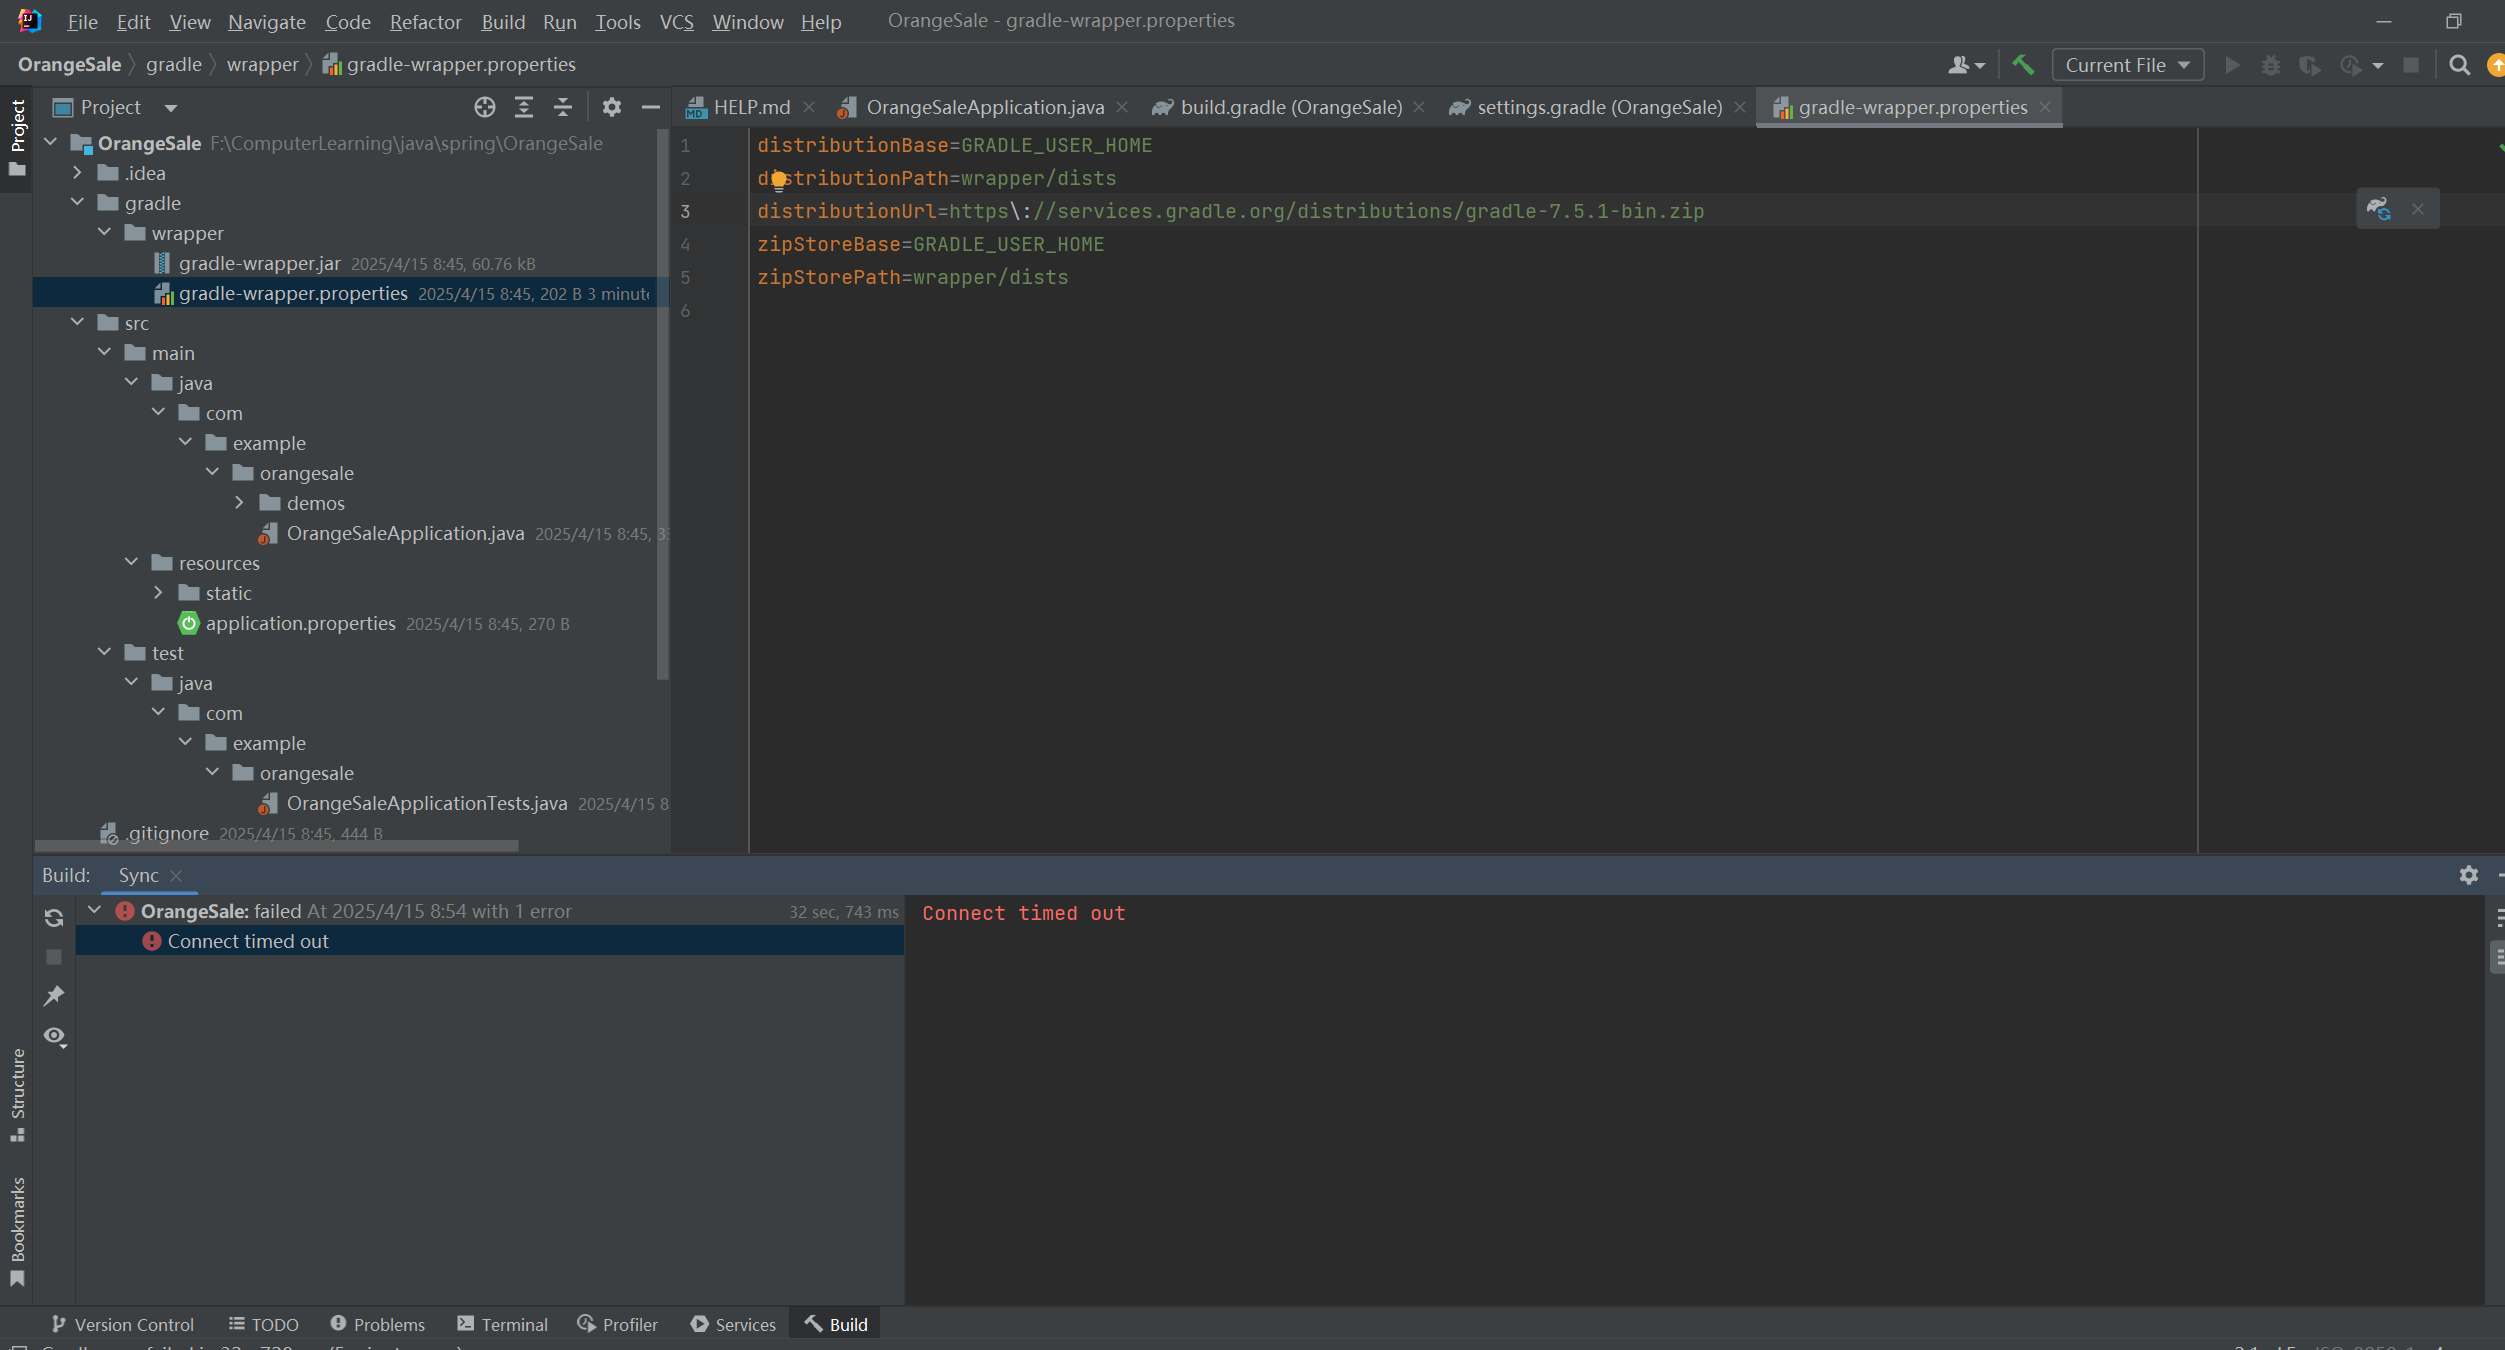Click the pin tab icon in the Build panel
2505x1350 pixels.
point(54,996)
